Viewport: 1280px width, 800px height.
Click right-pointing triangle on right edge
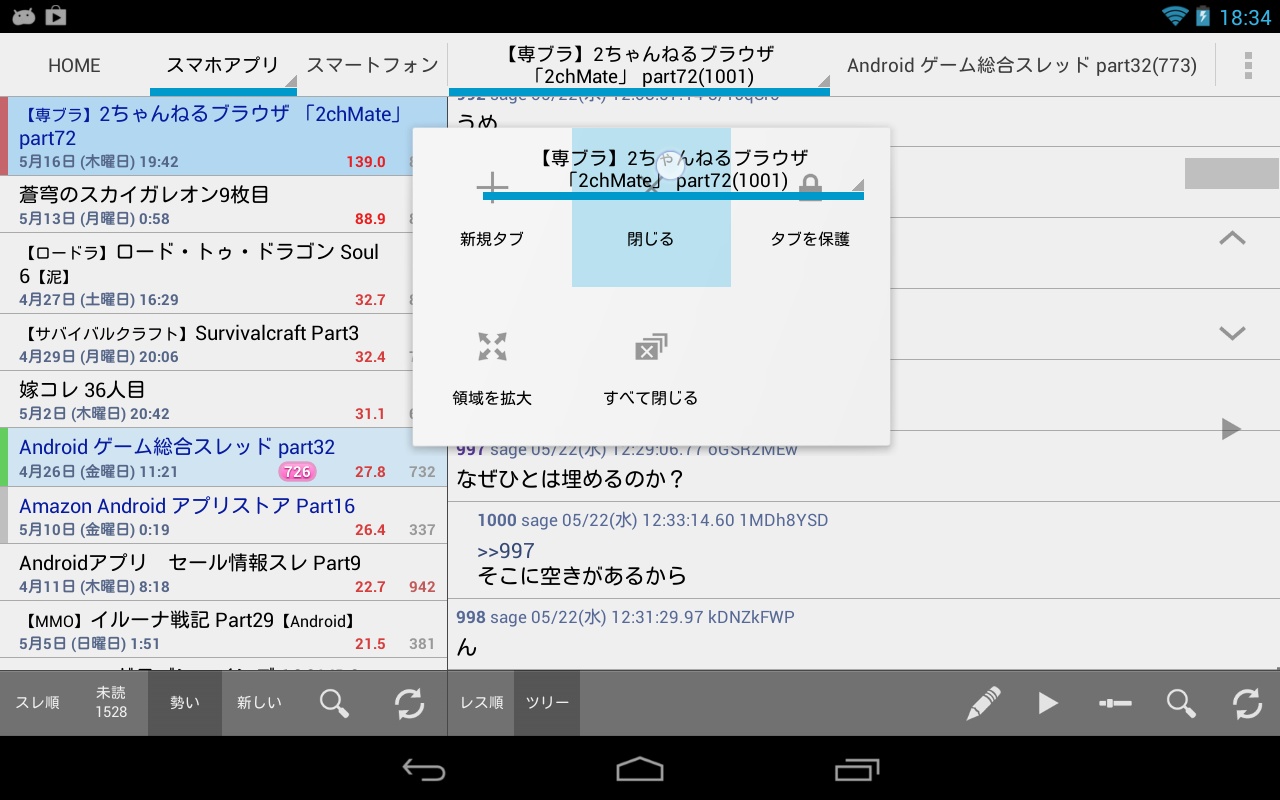1231,429
